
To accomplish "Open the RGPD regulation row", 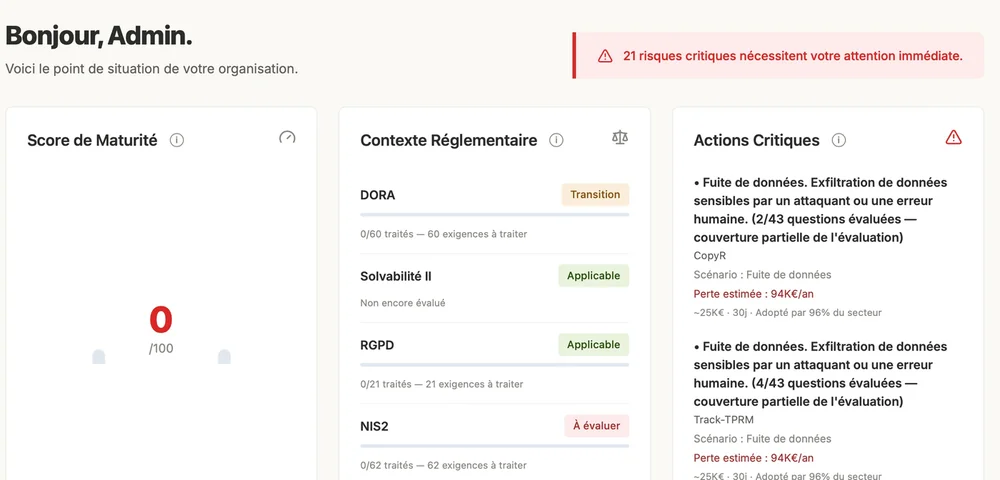I will tap(494, 362).
